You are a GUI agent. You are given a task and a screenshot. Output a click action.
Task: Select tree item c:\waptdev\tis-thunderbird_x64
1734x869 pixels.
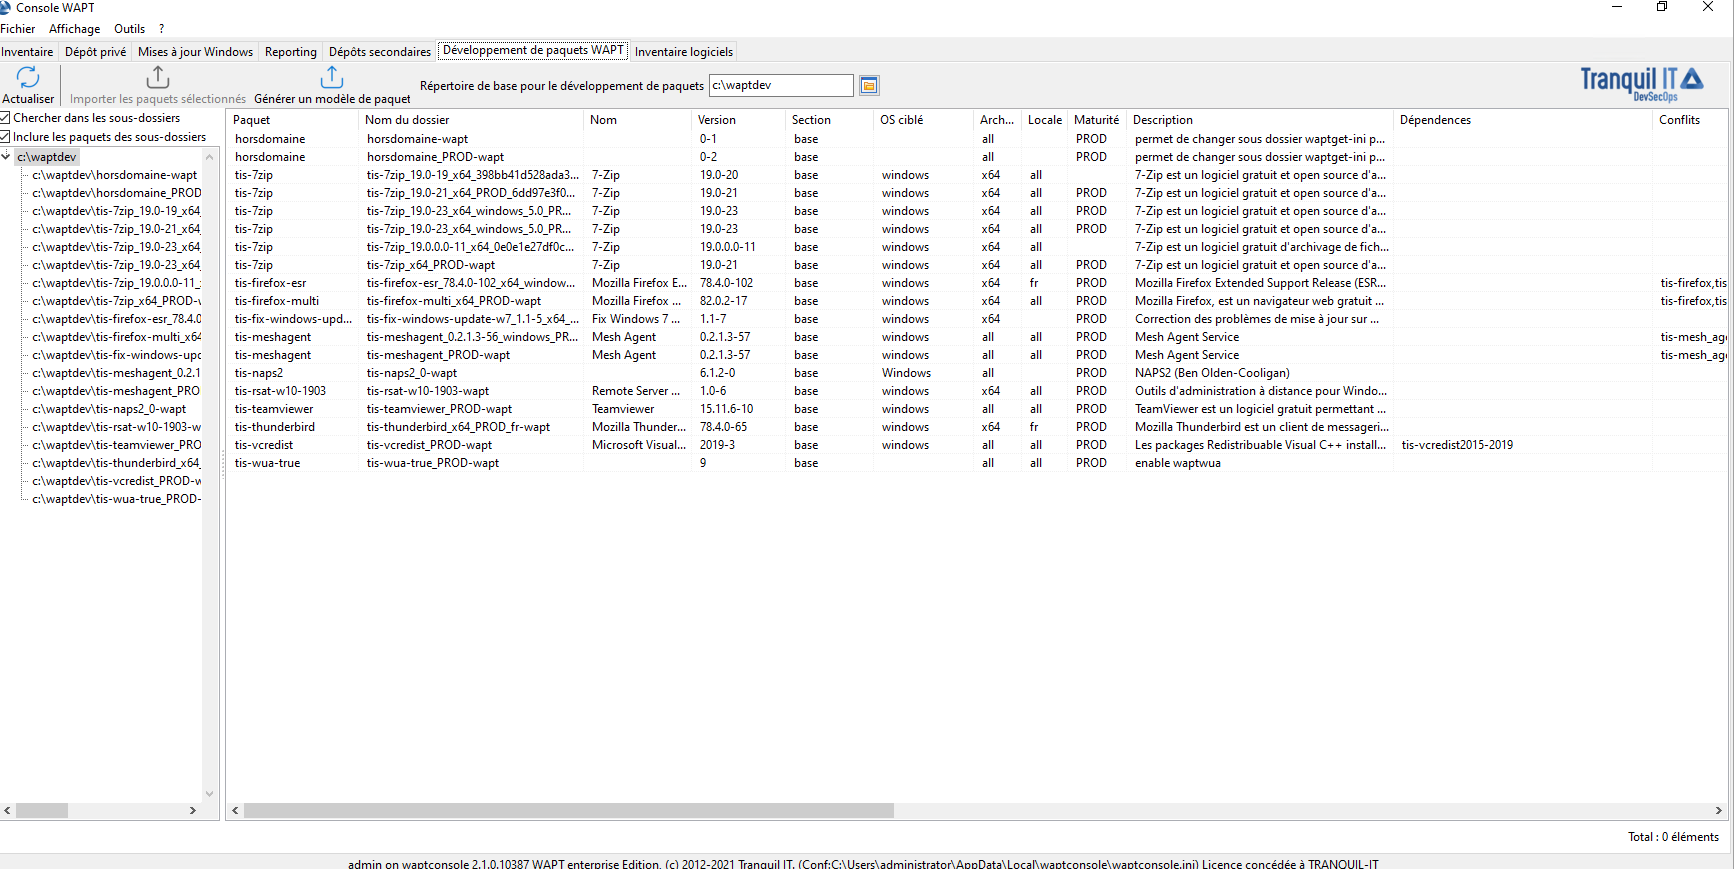(x=116, y=463)
